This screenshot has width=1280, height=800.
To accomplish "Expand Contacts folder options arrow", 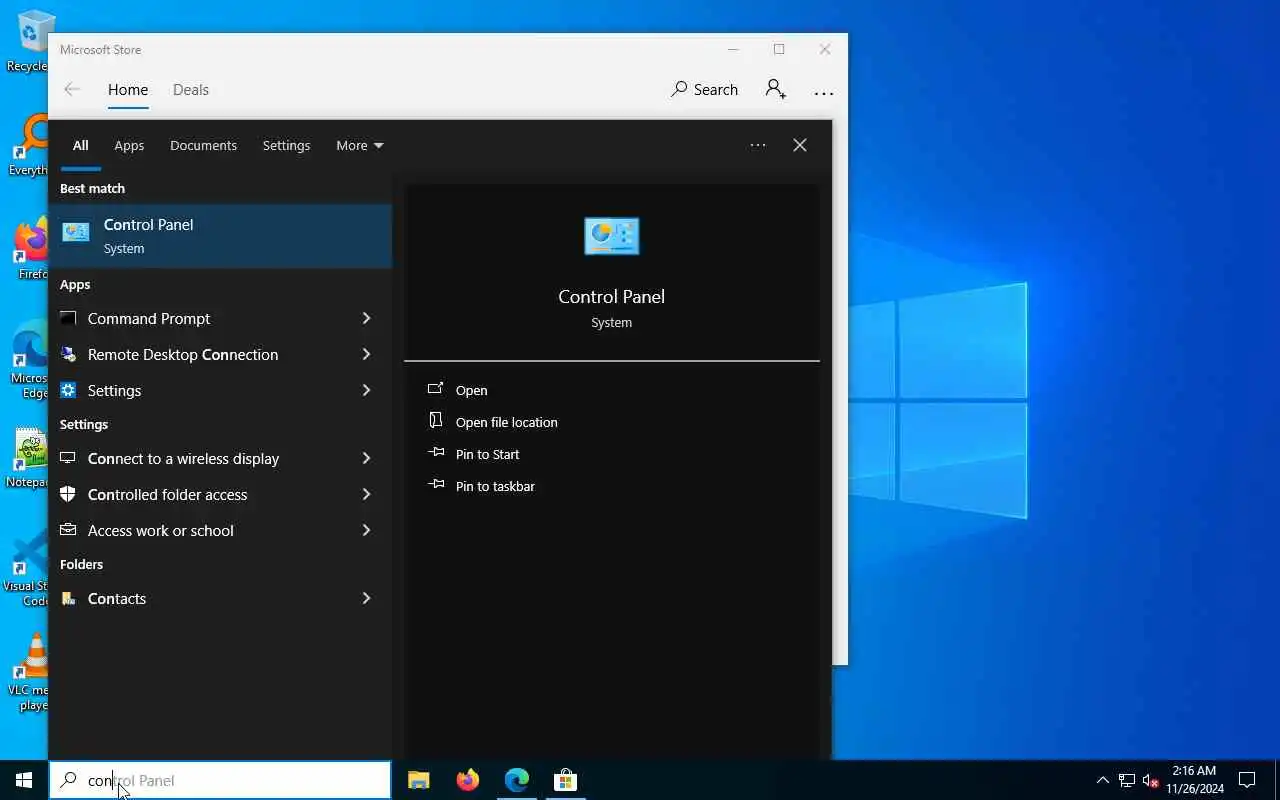I will (366, 598).
